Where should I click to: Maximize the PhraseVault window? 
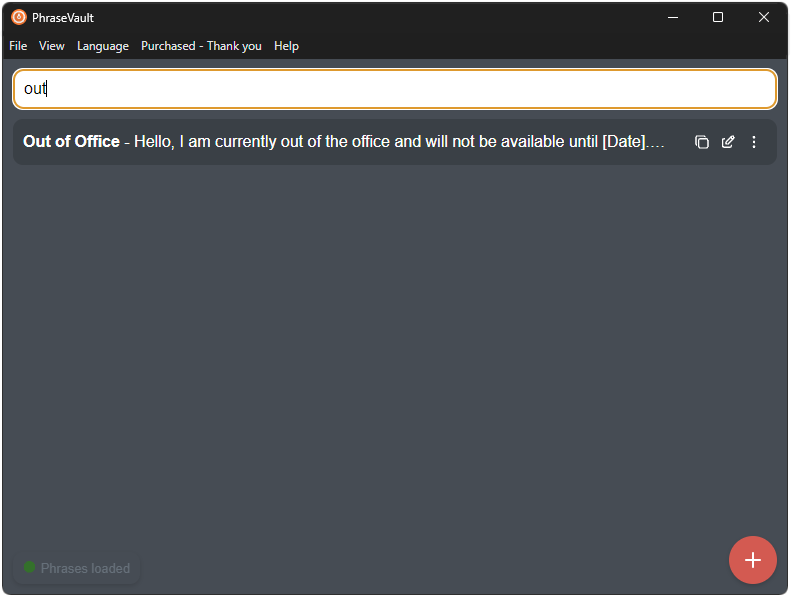tap(718, 18)
